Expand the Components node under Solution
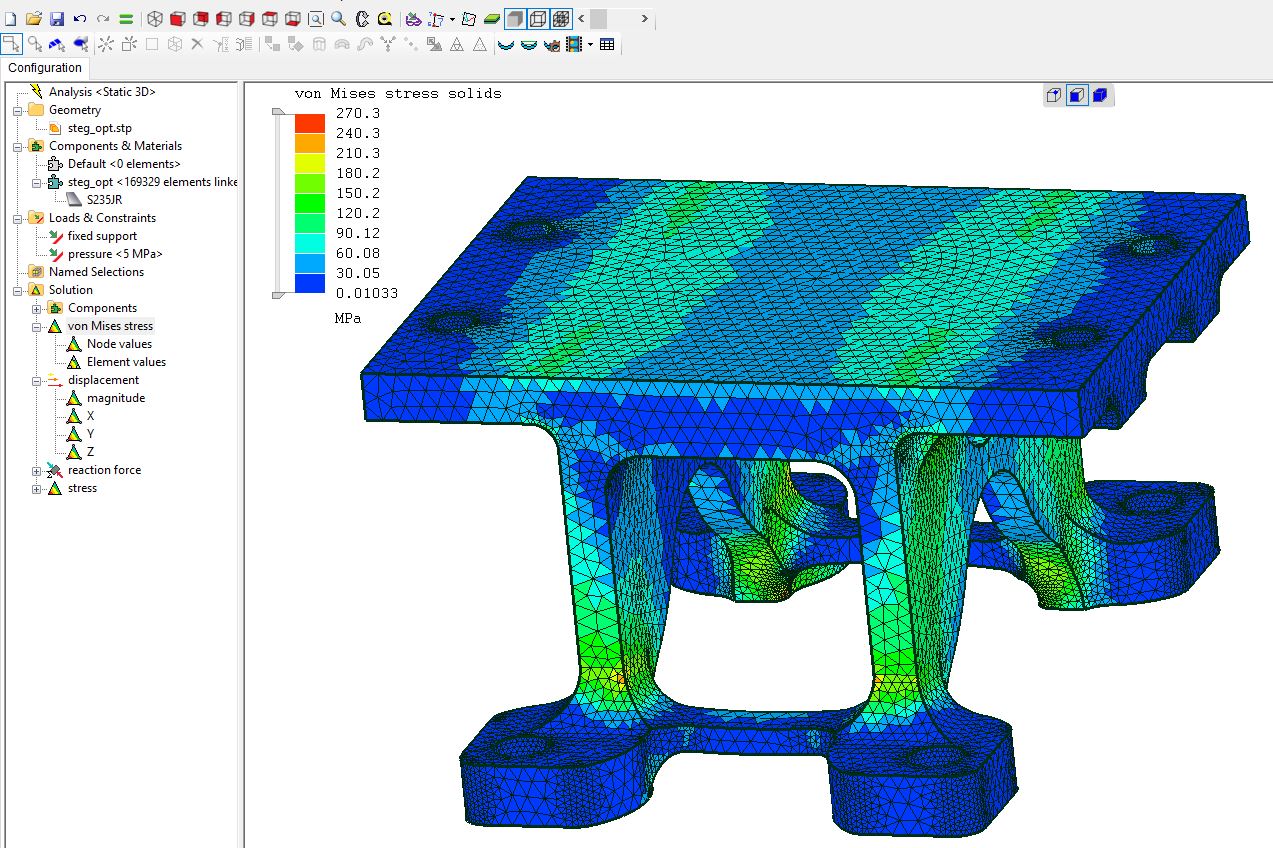 tap(37, 308)
